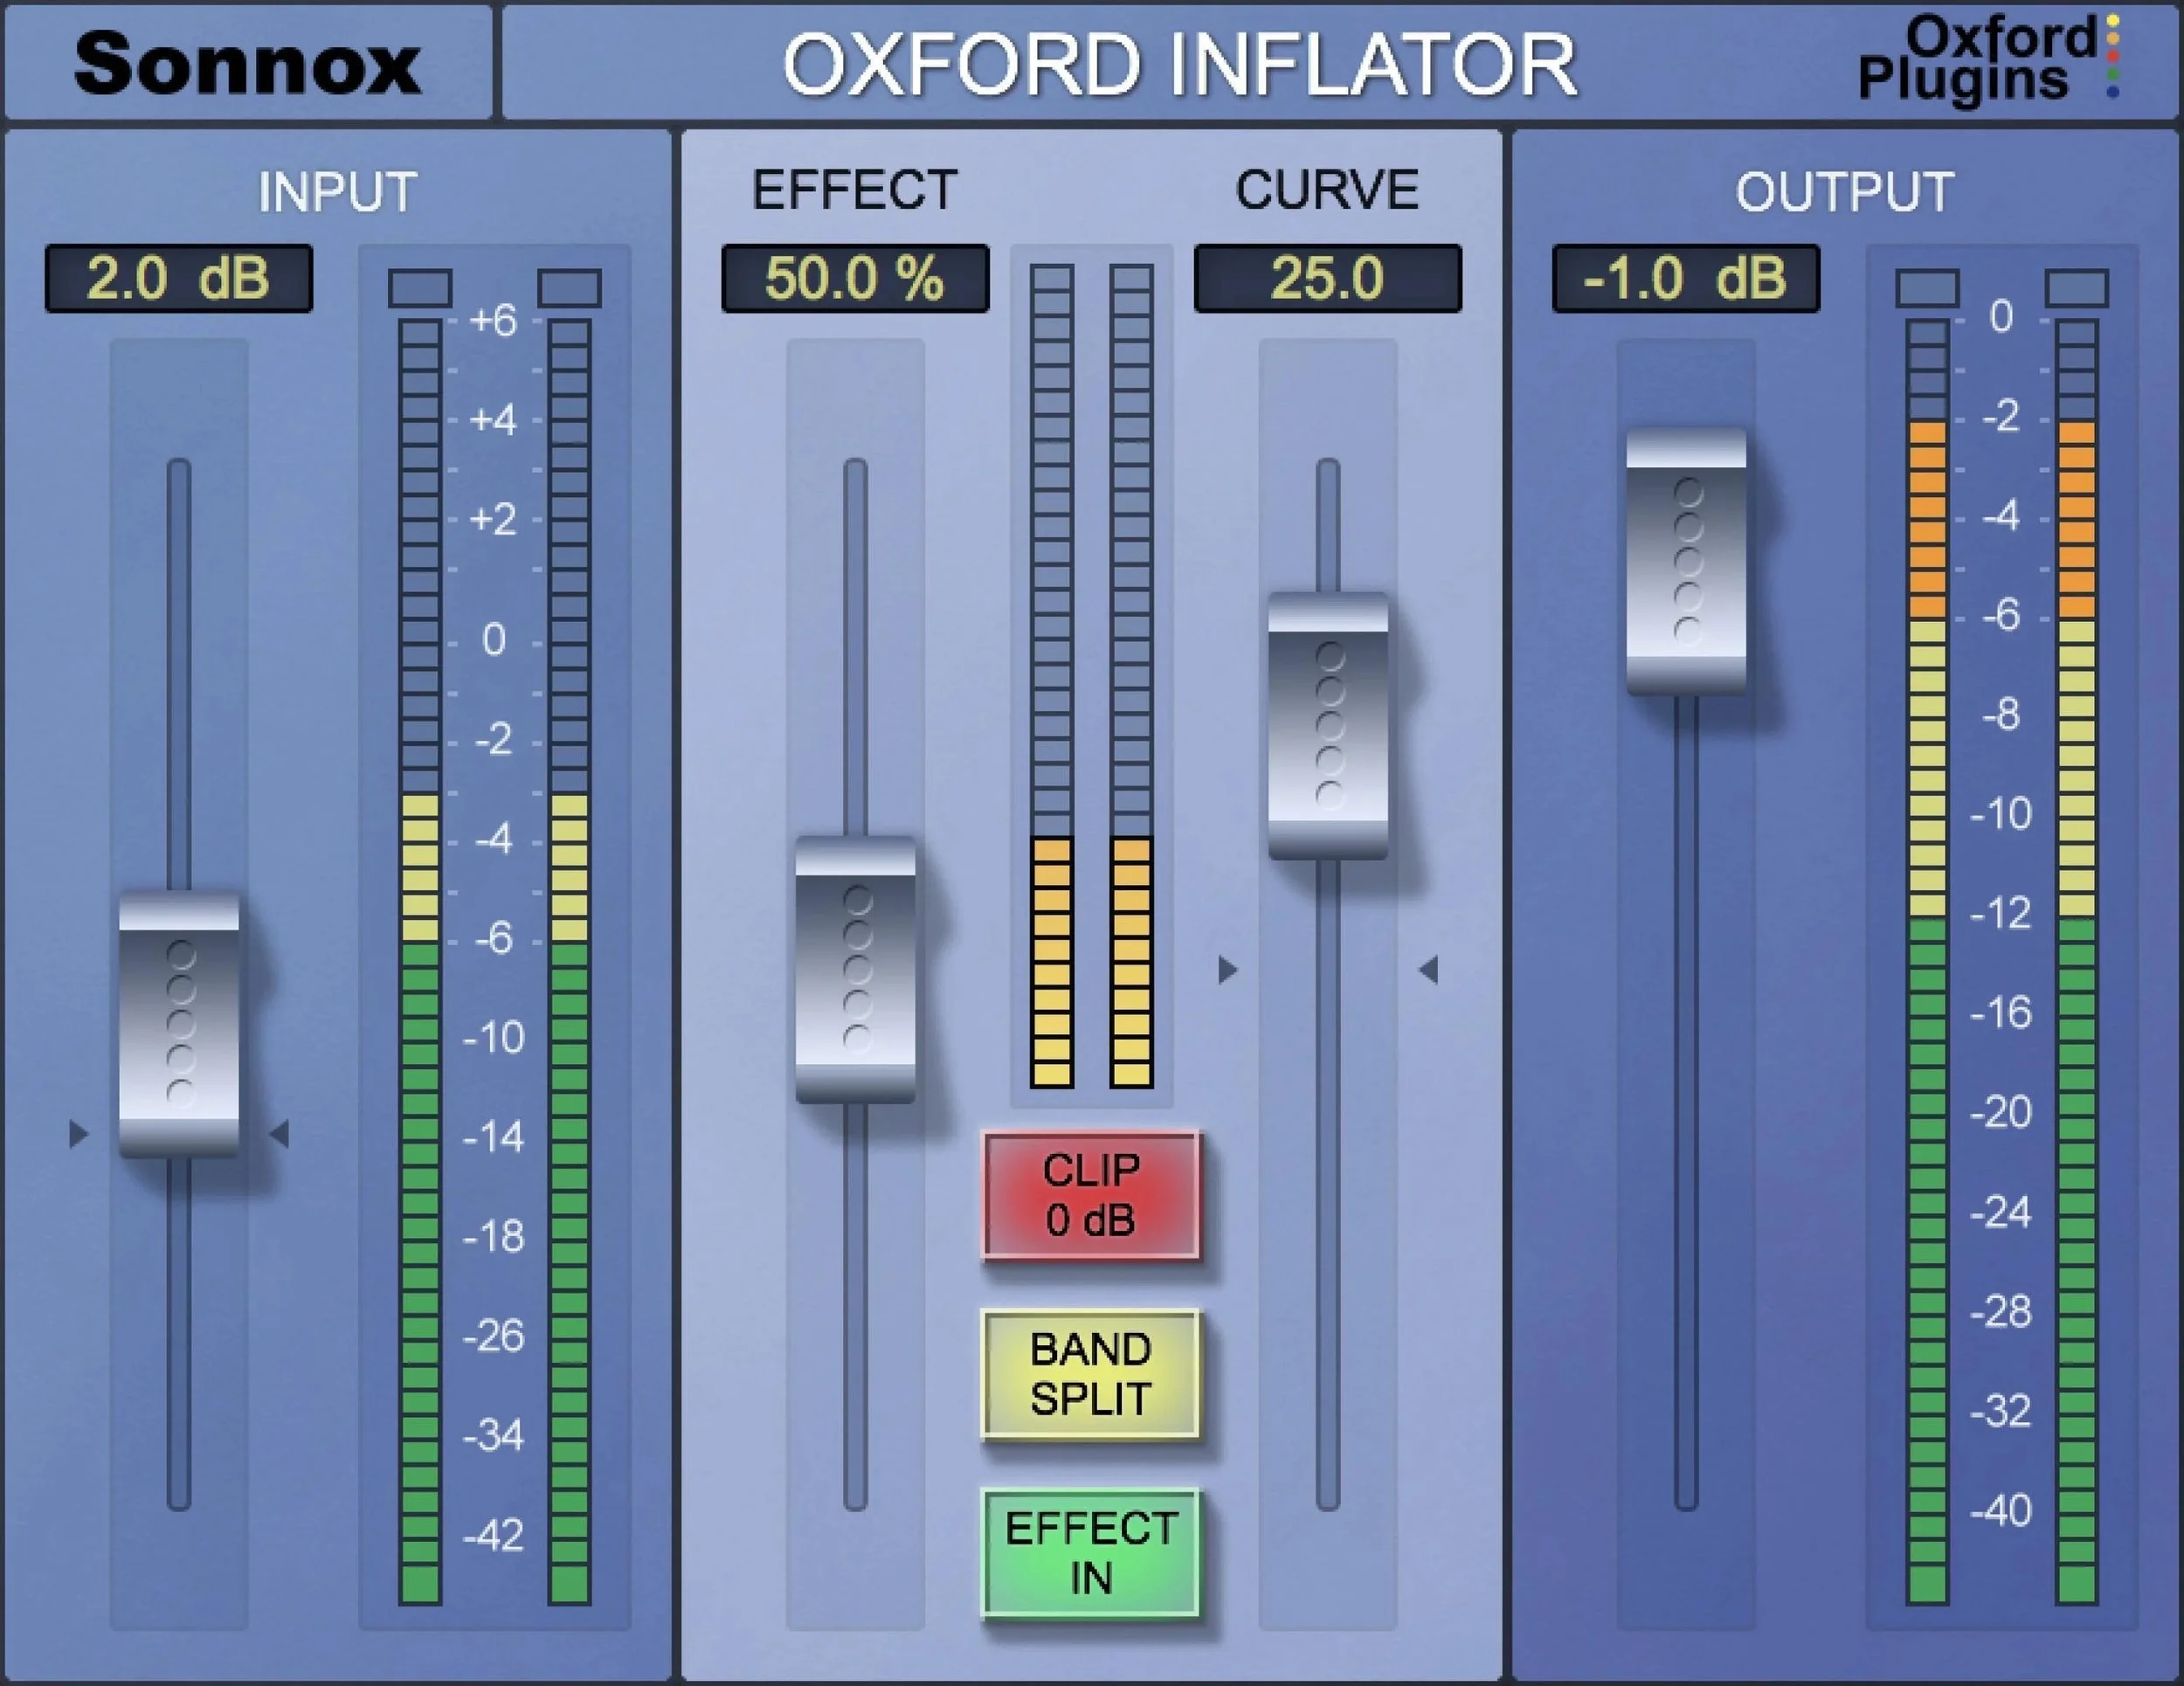Image resolution: width=2184 pixels, height=1686 pixels.
Task: Click the CURVE value display showing 25.0
Action: pyautogui.click(x=1331, y=281)
